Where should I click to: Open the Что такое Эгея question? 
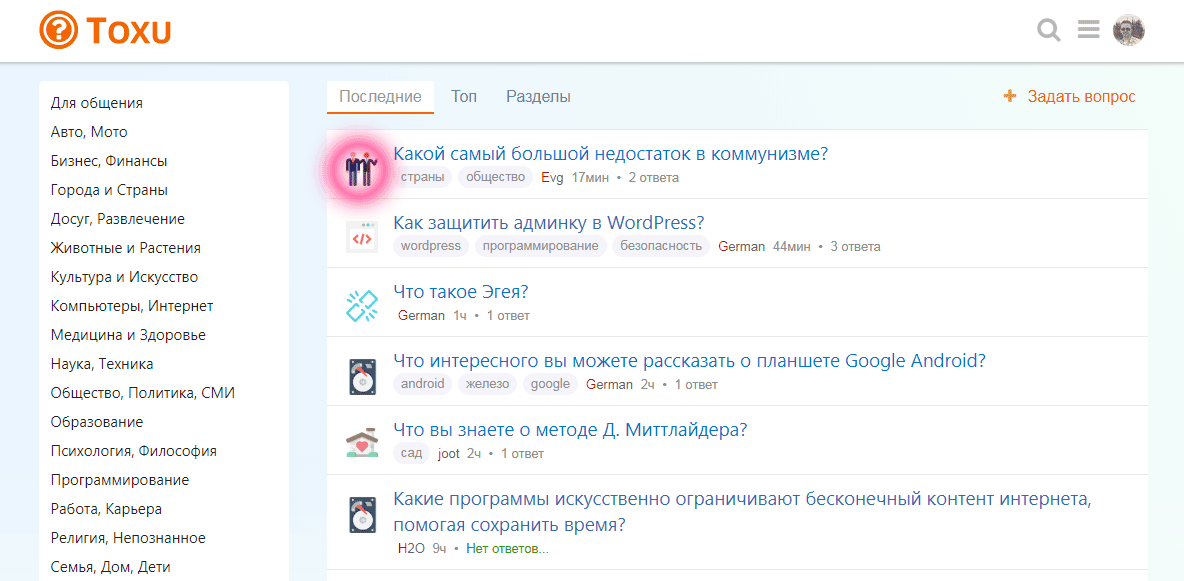click(x=460, y=292)
